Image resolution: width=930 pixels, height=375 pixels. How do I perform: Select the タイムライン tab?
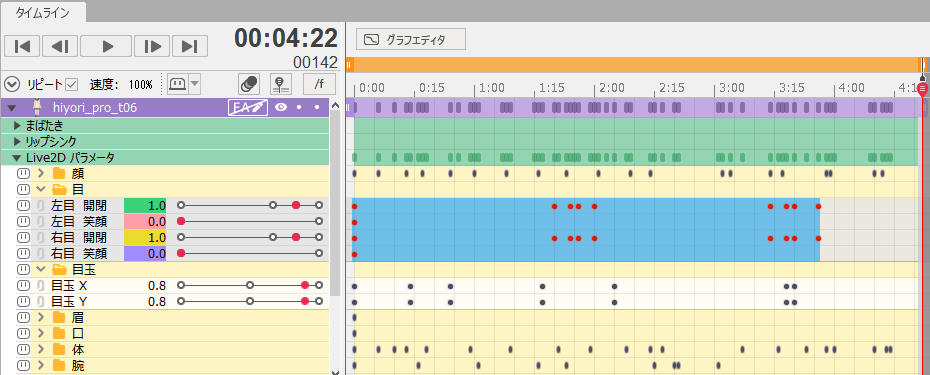point(43,12)
